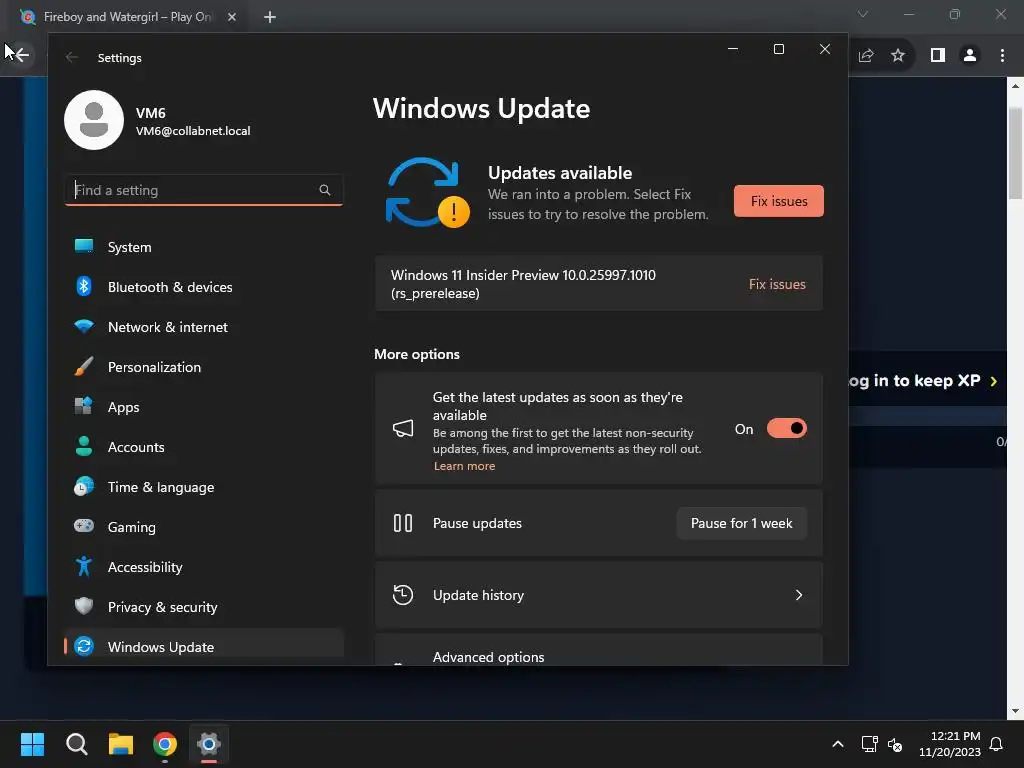This screenshot has height=768, width=1024.
Task: Click the Pause updates pause icon
Action: (x=403, y=523)
